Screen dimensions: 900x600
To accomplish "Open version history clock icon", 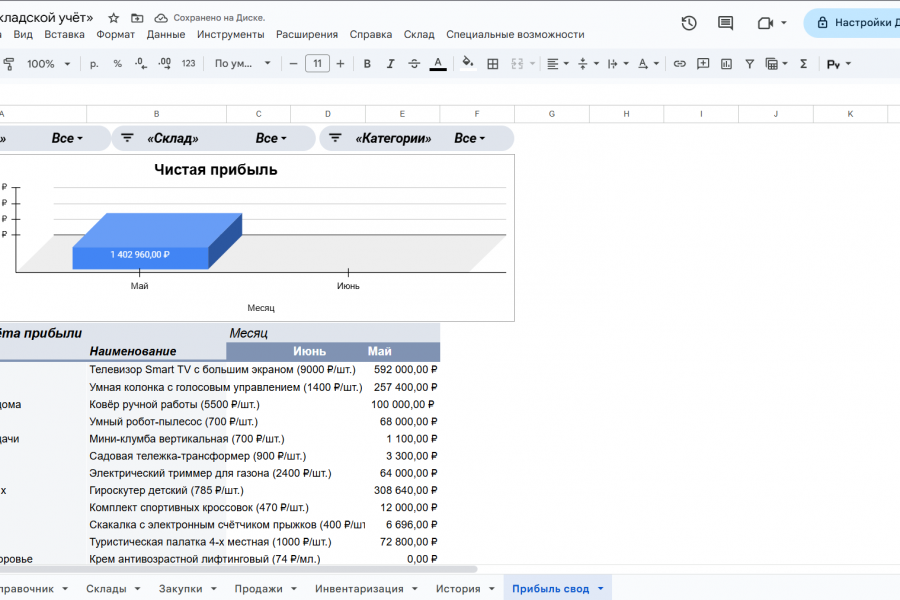I will click(689, 23).
